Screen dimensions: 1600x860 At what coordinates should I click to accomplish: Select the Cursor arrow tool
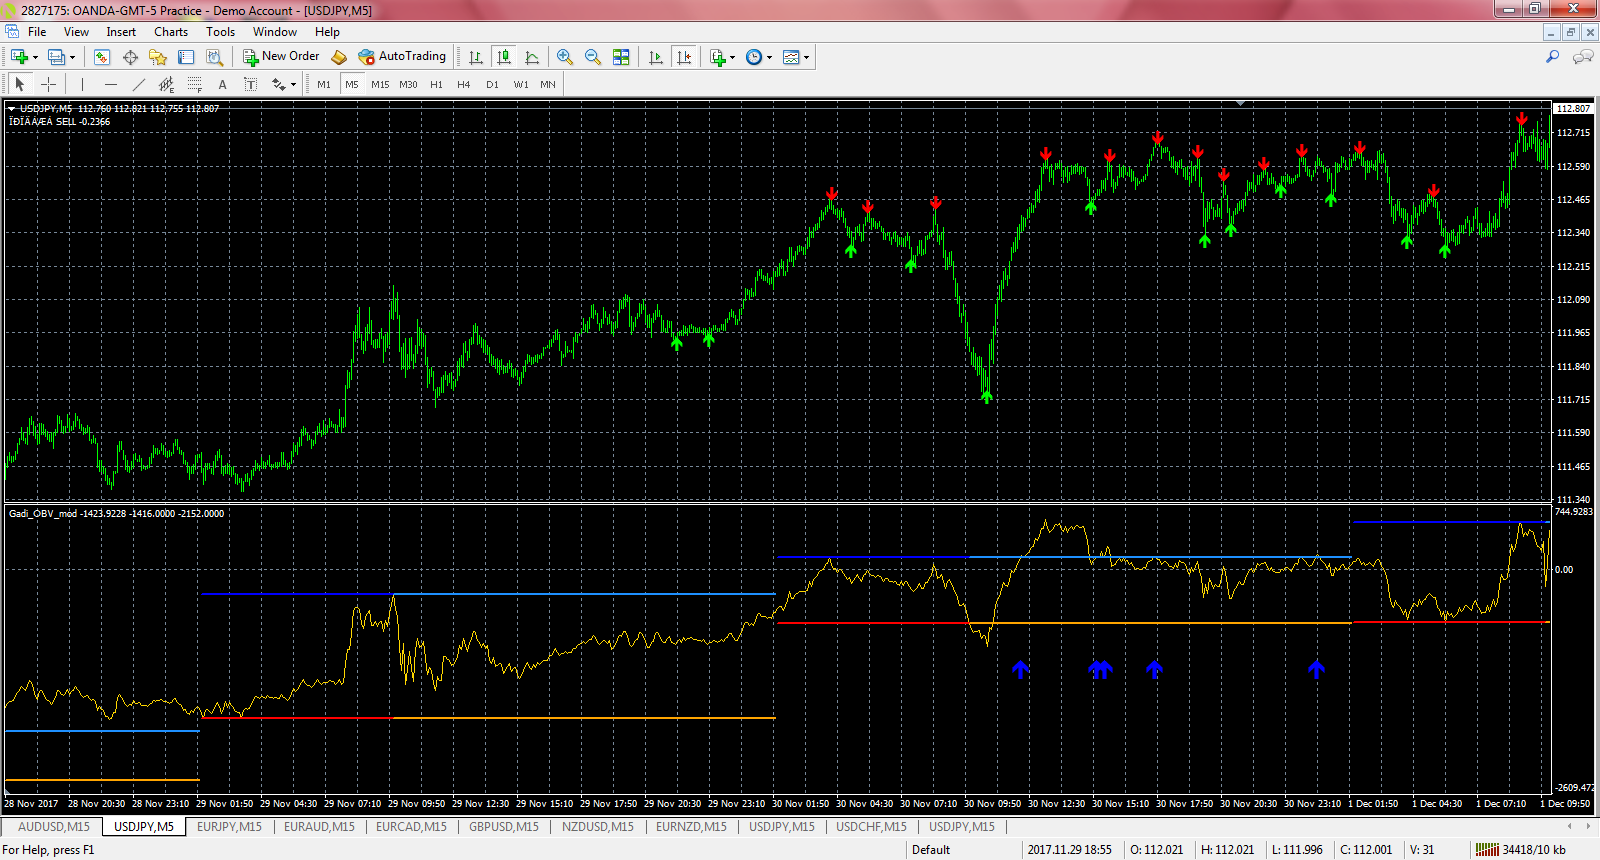(x=20, y=84)
